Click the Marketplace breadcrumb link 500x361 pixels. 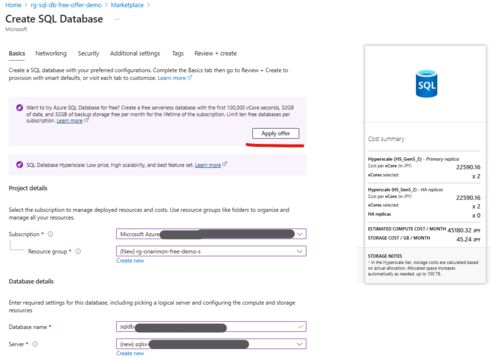127,5
